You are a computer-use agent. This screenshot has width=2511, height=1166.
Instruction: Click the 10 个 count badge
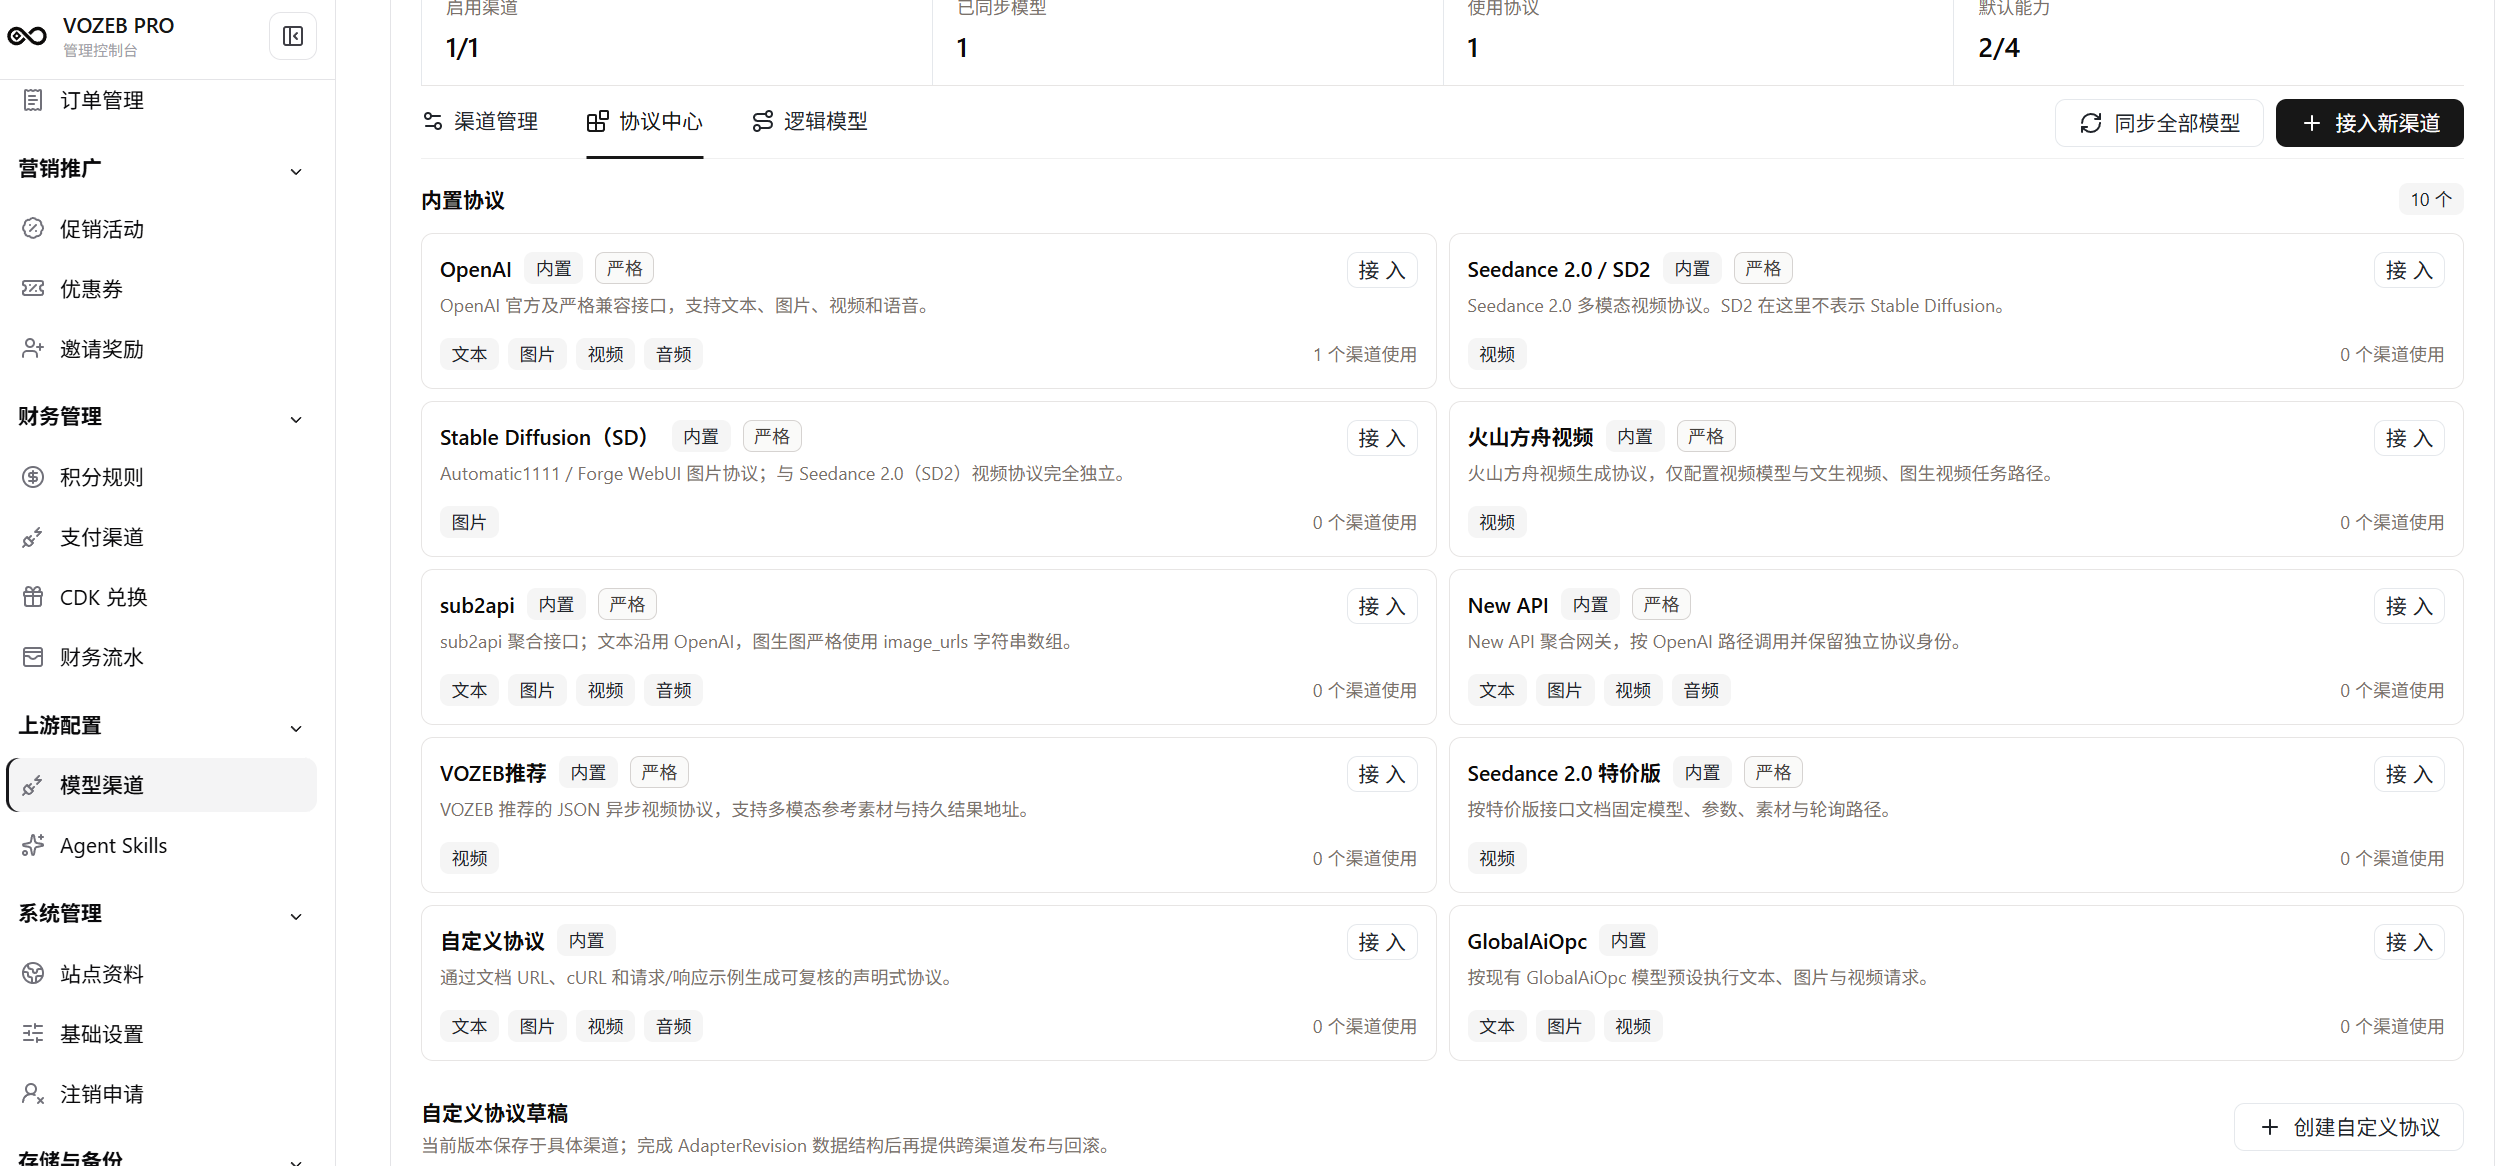(2430, 200)
